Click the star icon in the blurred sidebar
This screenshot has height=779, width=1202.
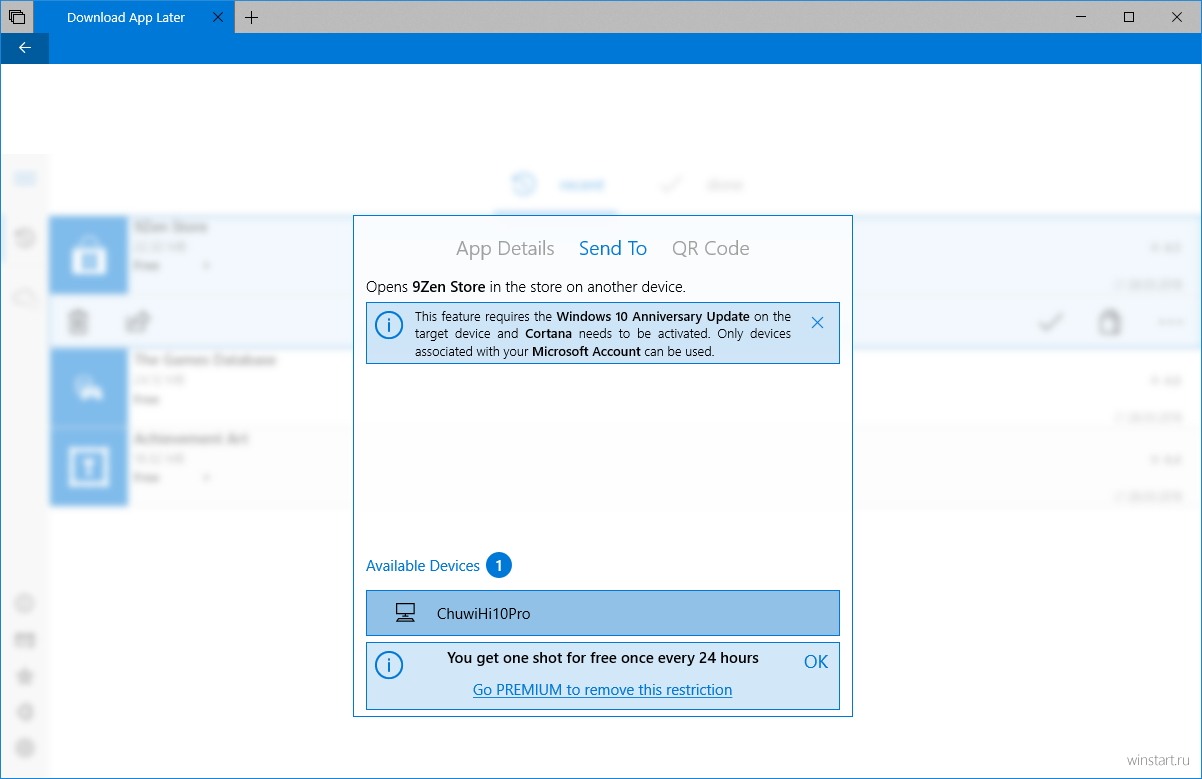pos(25,676)
